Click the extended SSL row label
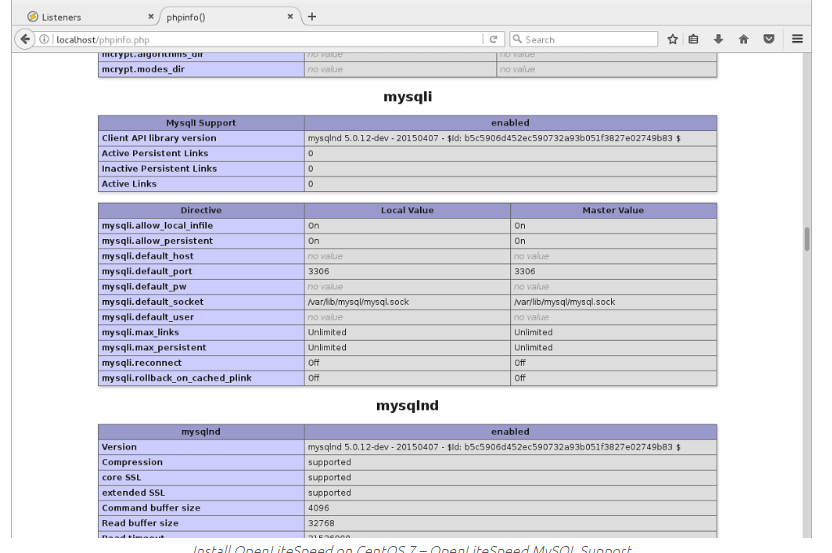Image resolution: width=832 pixels, height=553 pixels. tap(201, 493)
